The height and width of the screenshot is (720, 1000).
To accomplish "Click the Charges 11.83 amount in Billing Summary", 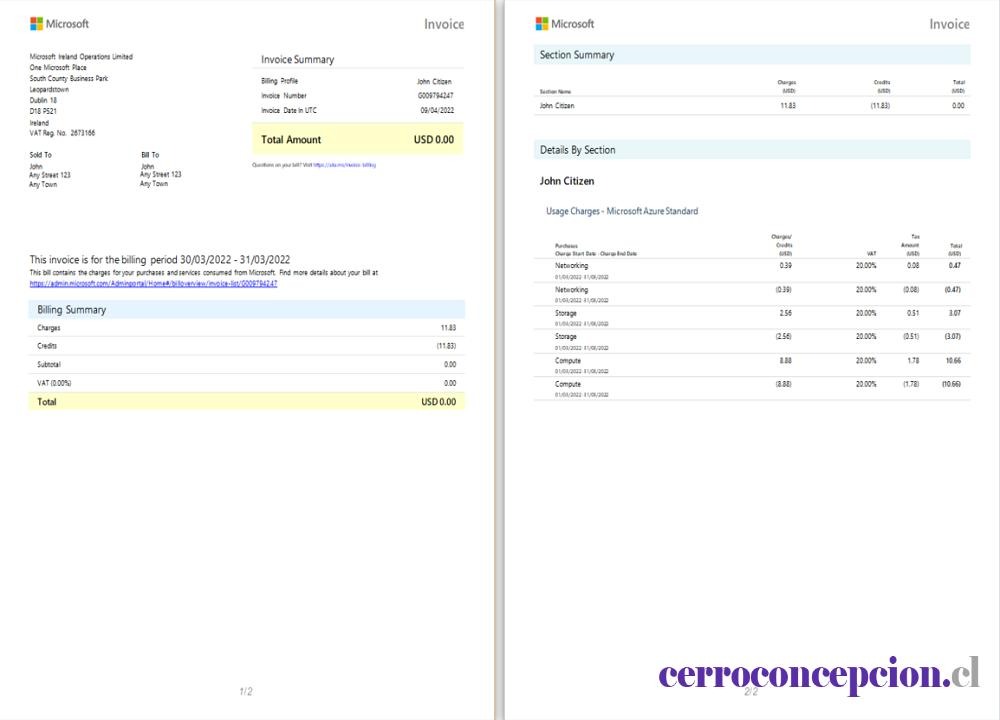I will (448, 328).
